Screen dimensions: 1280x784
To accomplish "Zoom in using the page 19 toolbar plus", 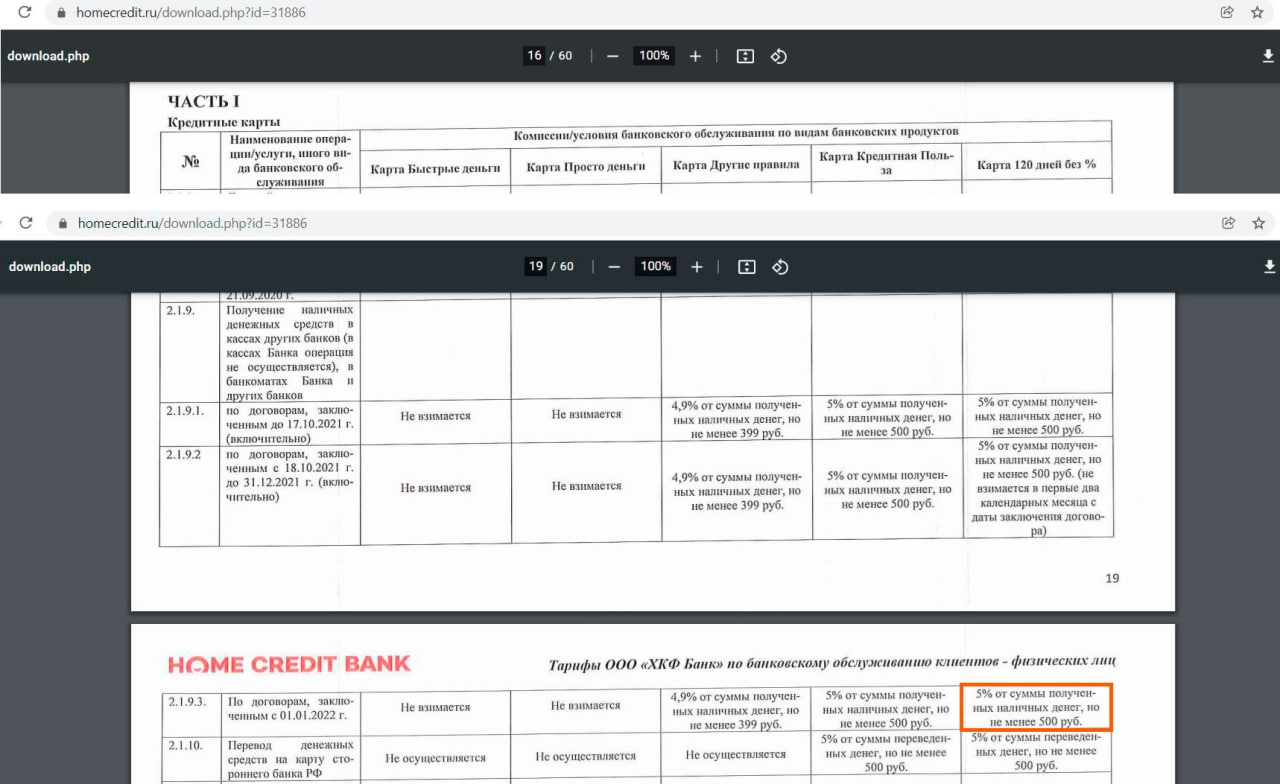I will click(x=697, y=267).
